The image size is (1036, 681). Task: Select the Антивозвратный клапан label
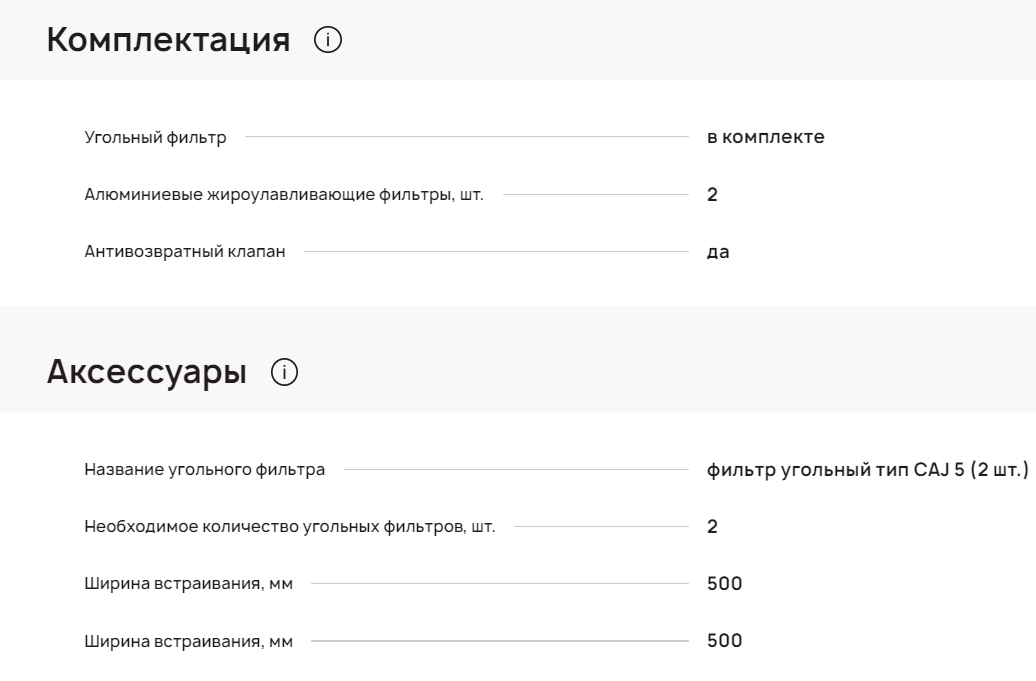(x=185, y=252)
